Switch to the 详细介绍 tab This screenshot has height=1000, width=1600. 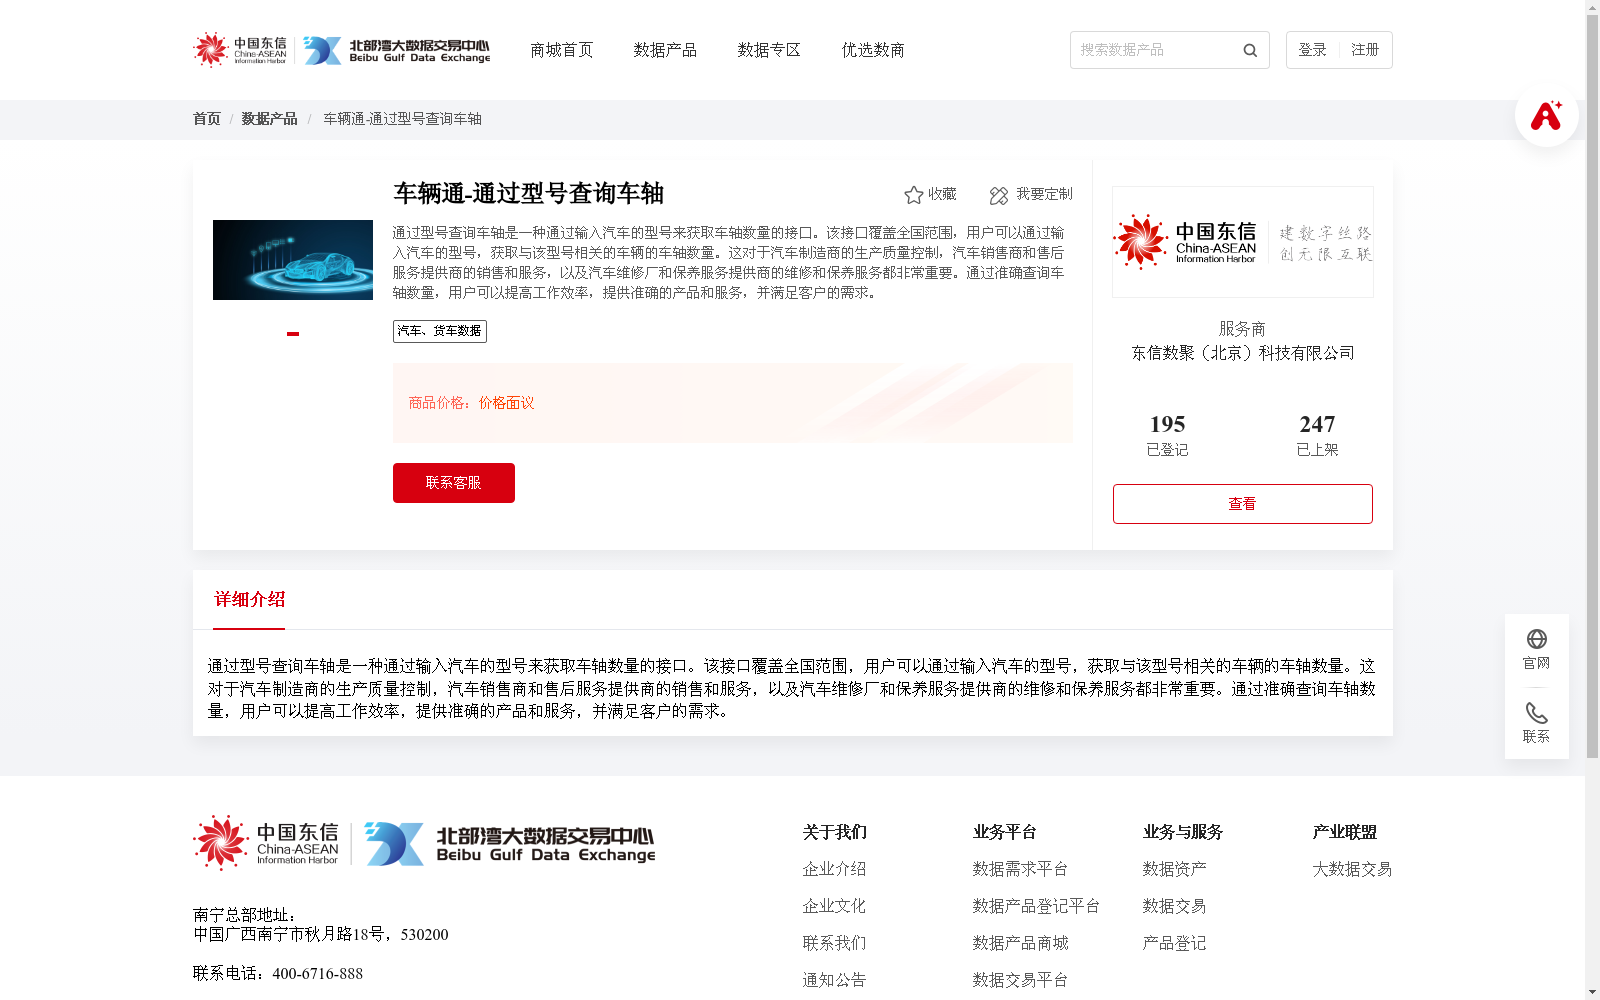point(248,600)
